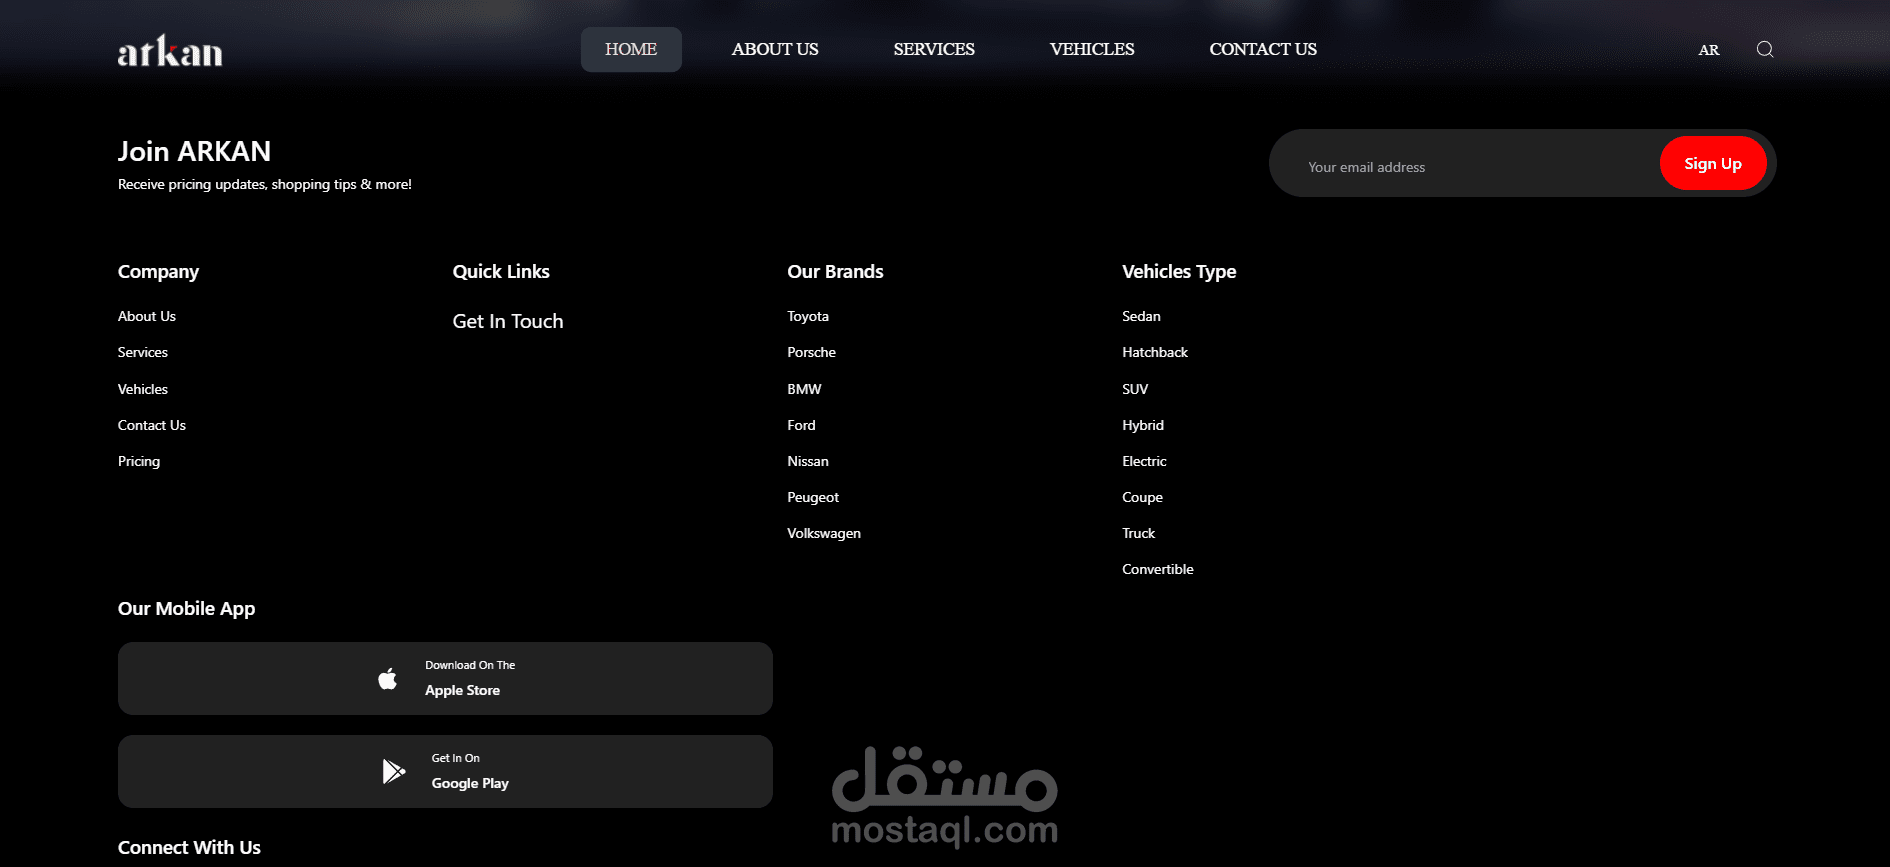The image size is (1890, 867).
Task: Download on the Apple Store button
Action: 445,678
